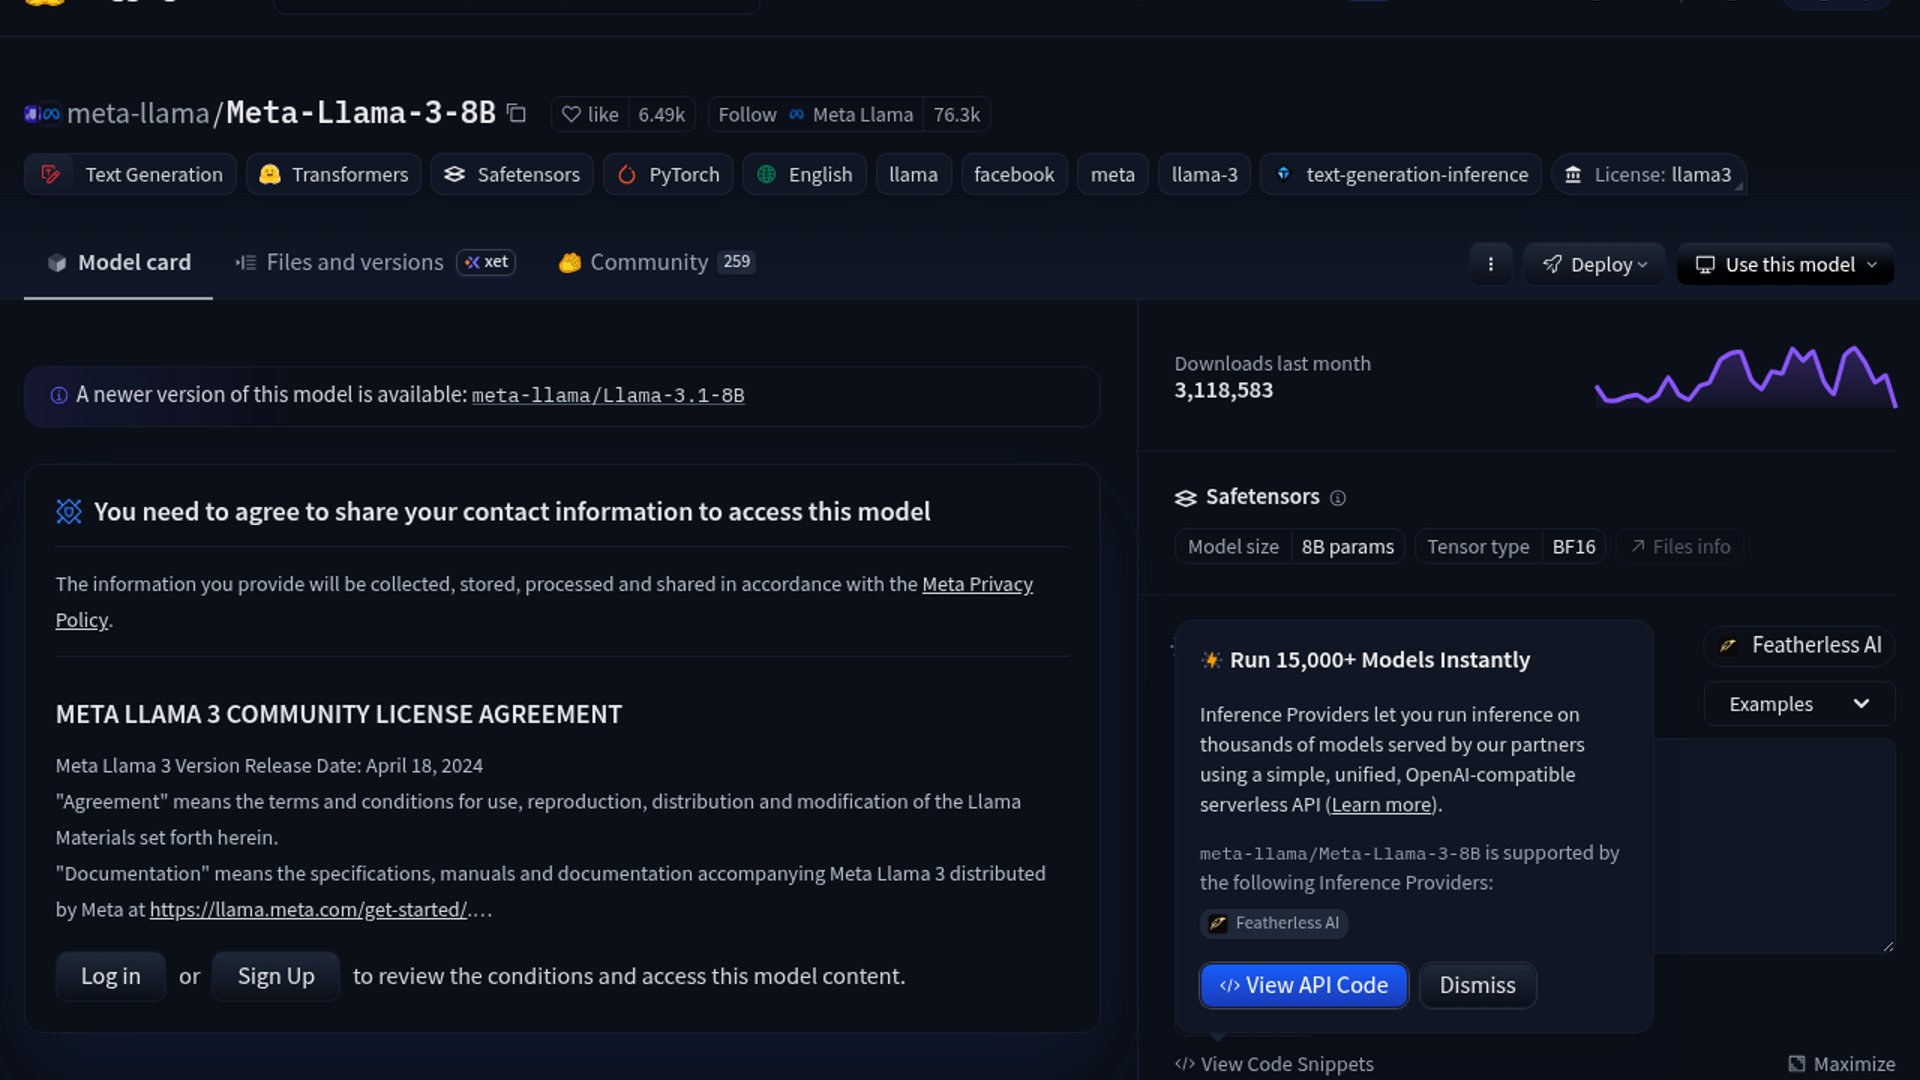Image resolution: width=1920 pixels, height=1080 pixels.
Task: Click the Text Generation tag icon
Action: (x=50, y=174)
